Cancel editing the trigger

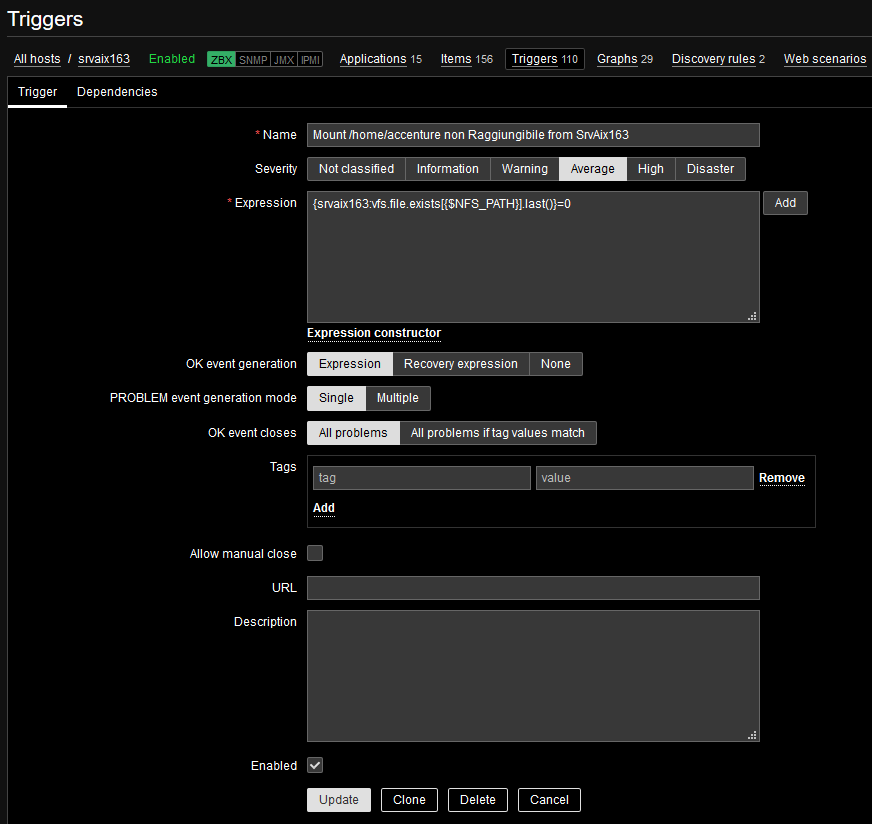pyautogui.click(x=549, y=800)
